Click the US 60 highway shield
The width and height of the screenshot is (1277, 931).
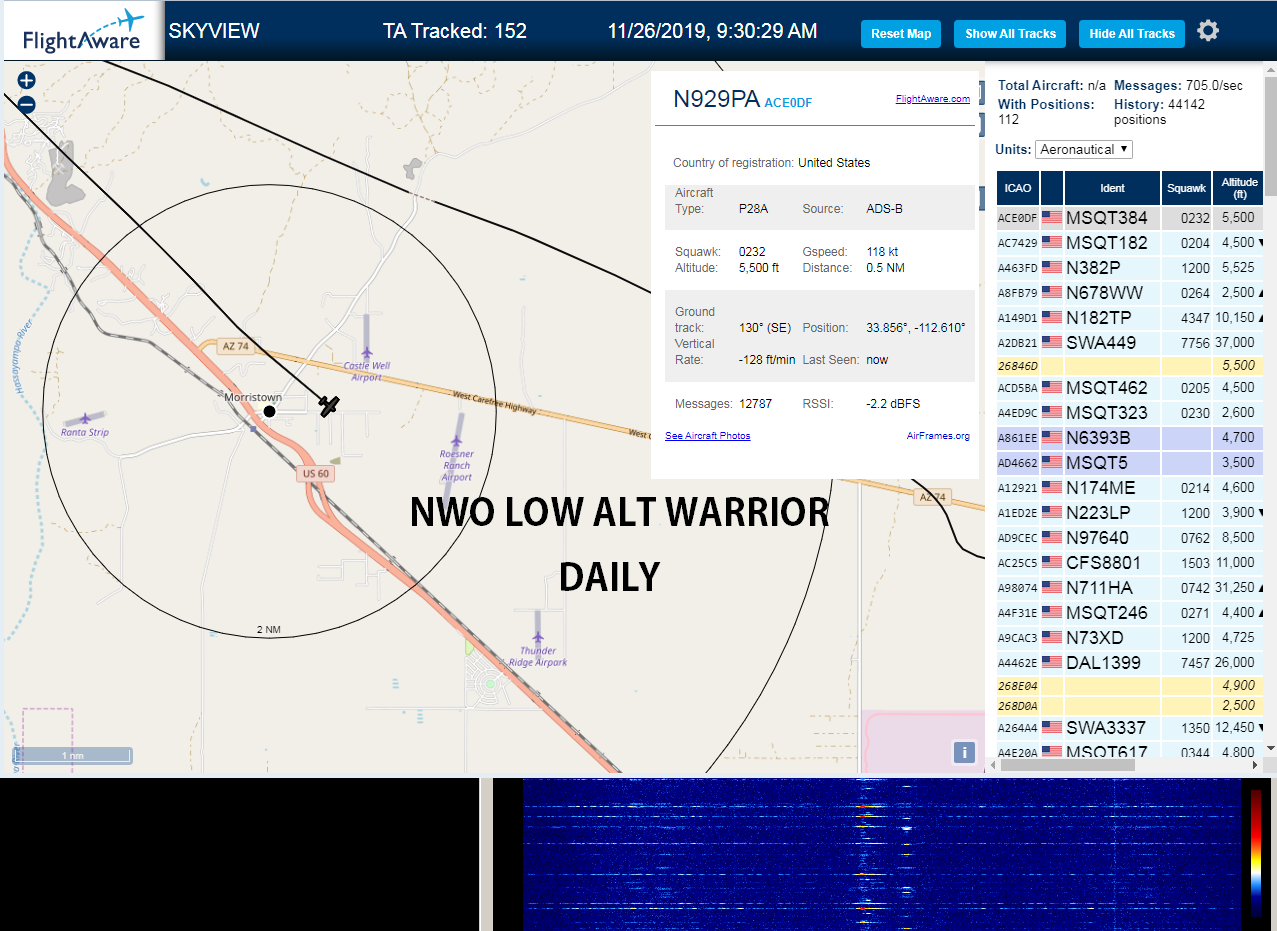pos(315,474)
